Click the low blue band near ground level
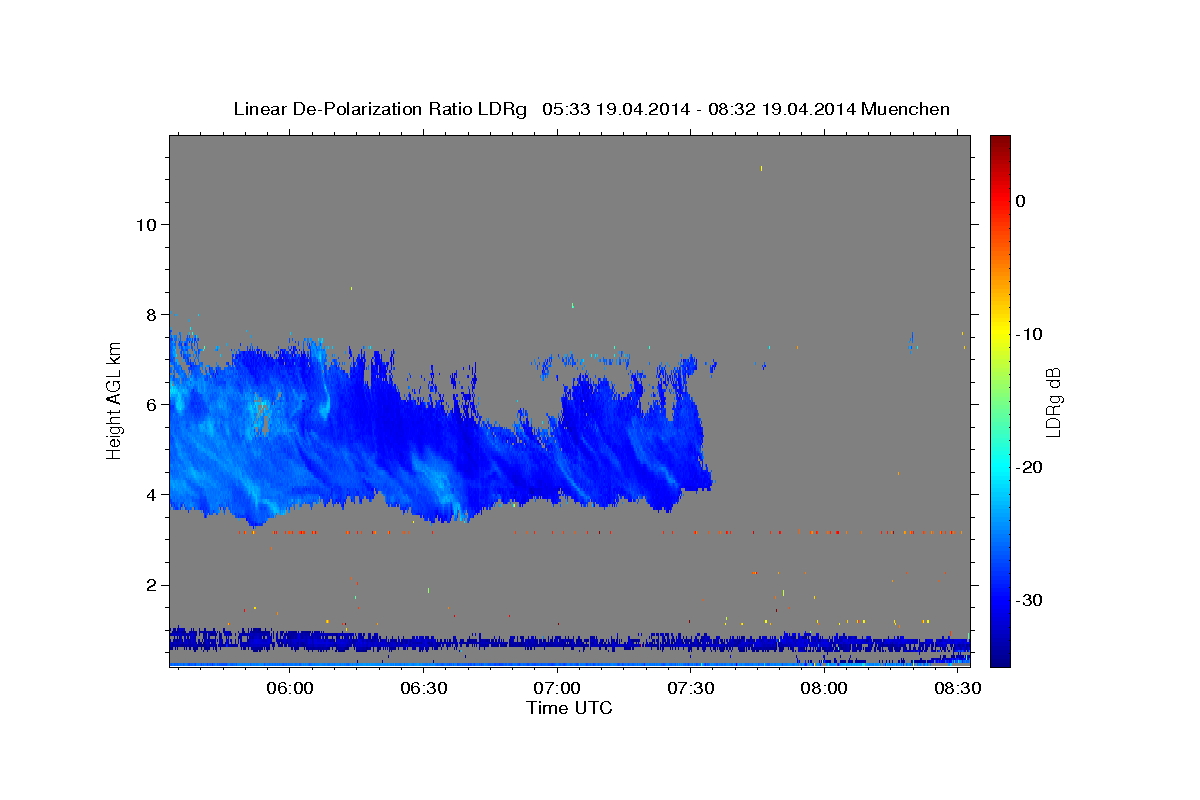The image size is (1200, 800). click(570, 641)
